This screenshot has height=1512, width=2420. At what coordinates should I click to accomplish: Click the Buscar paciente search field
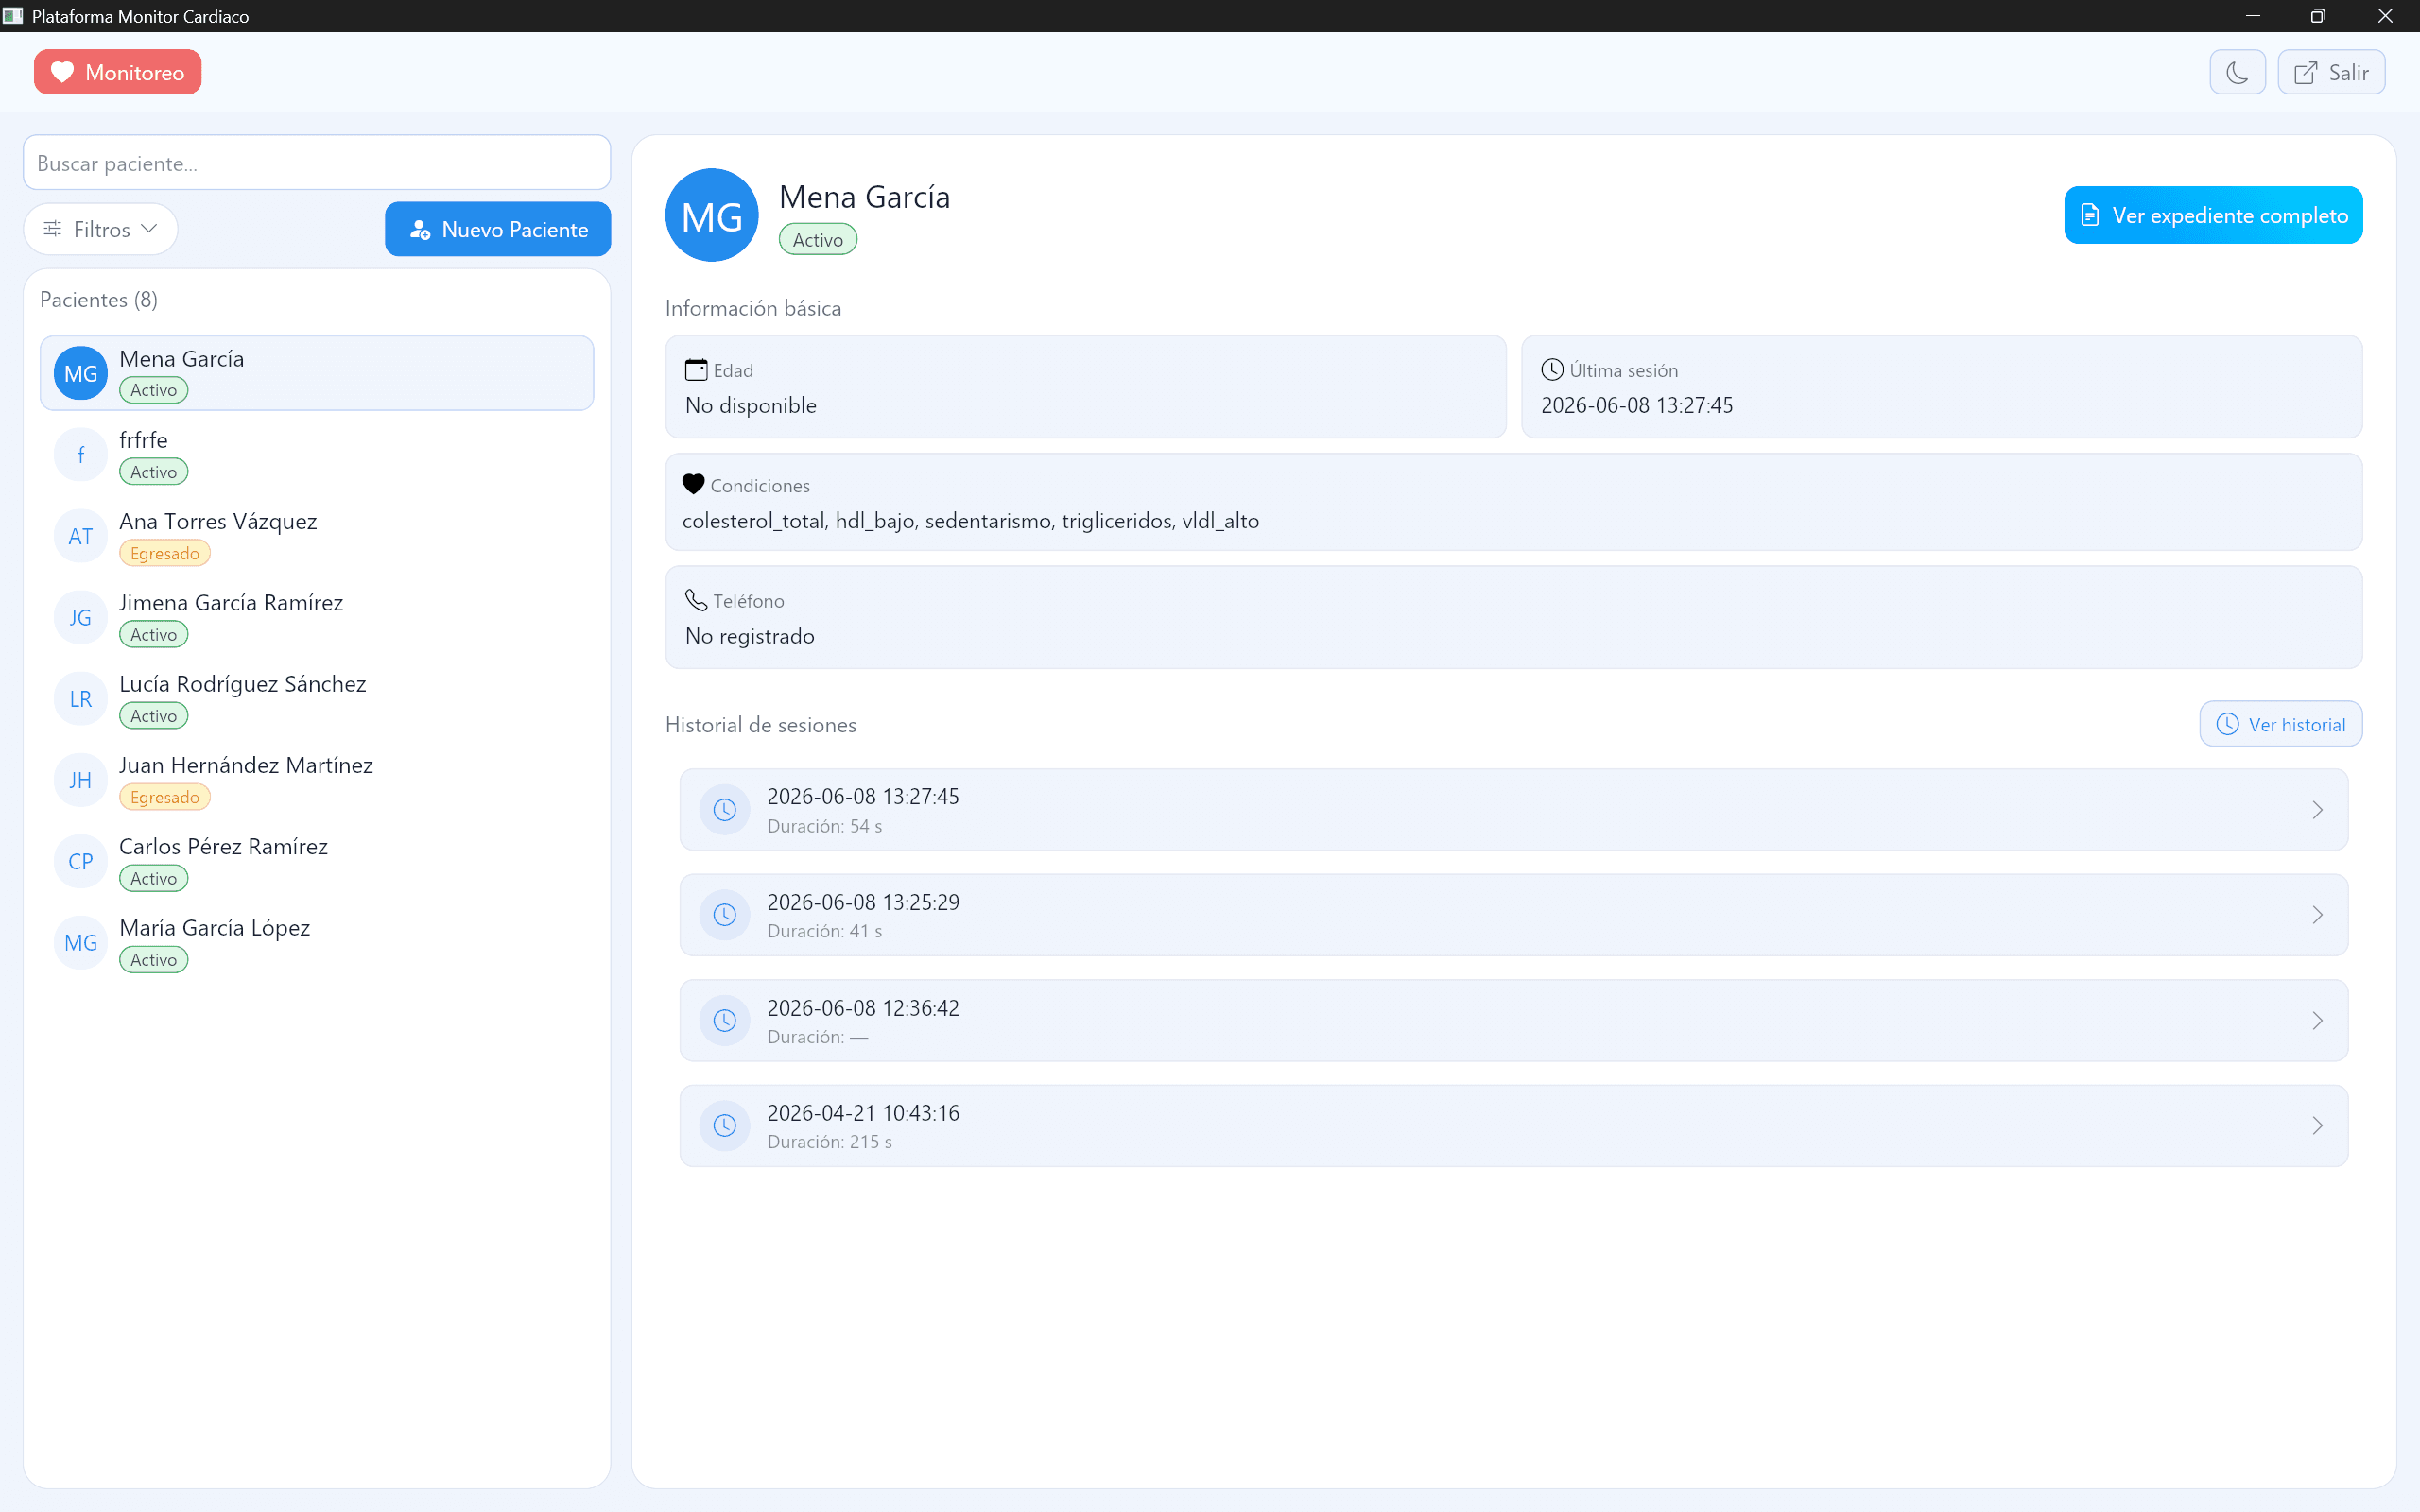pos(317,163)
